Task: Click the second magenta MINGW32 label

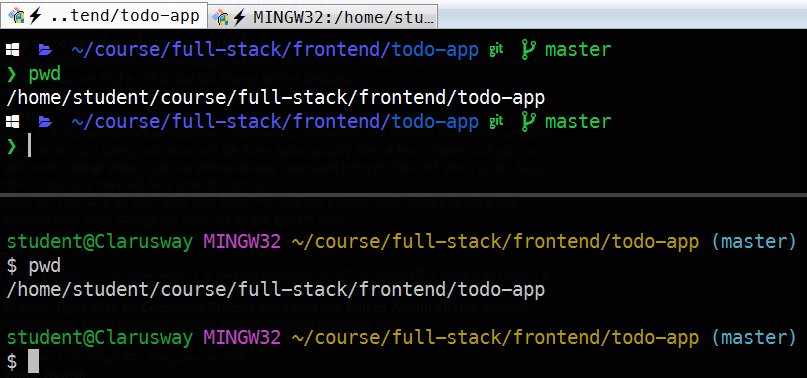Action: tap(242, 338)
